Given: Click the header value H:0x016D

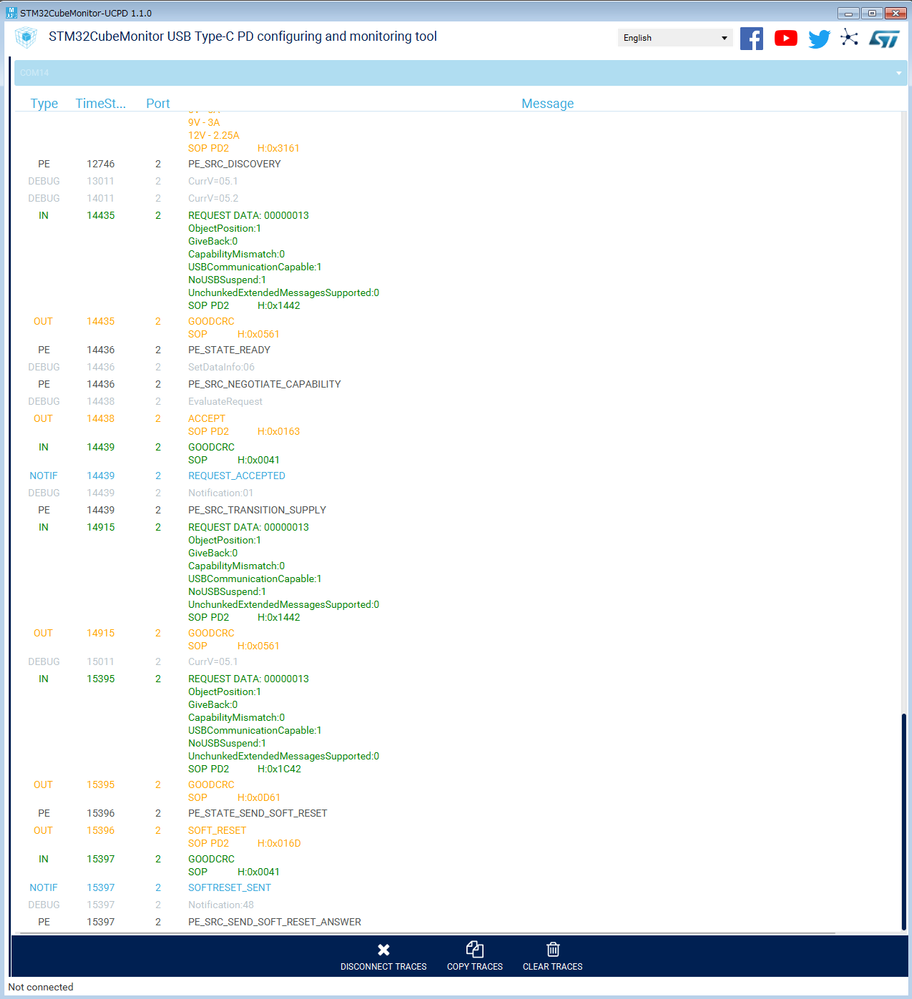Looking at the screenshot, I should (x=279, y=844).
